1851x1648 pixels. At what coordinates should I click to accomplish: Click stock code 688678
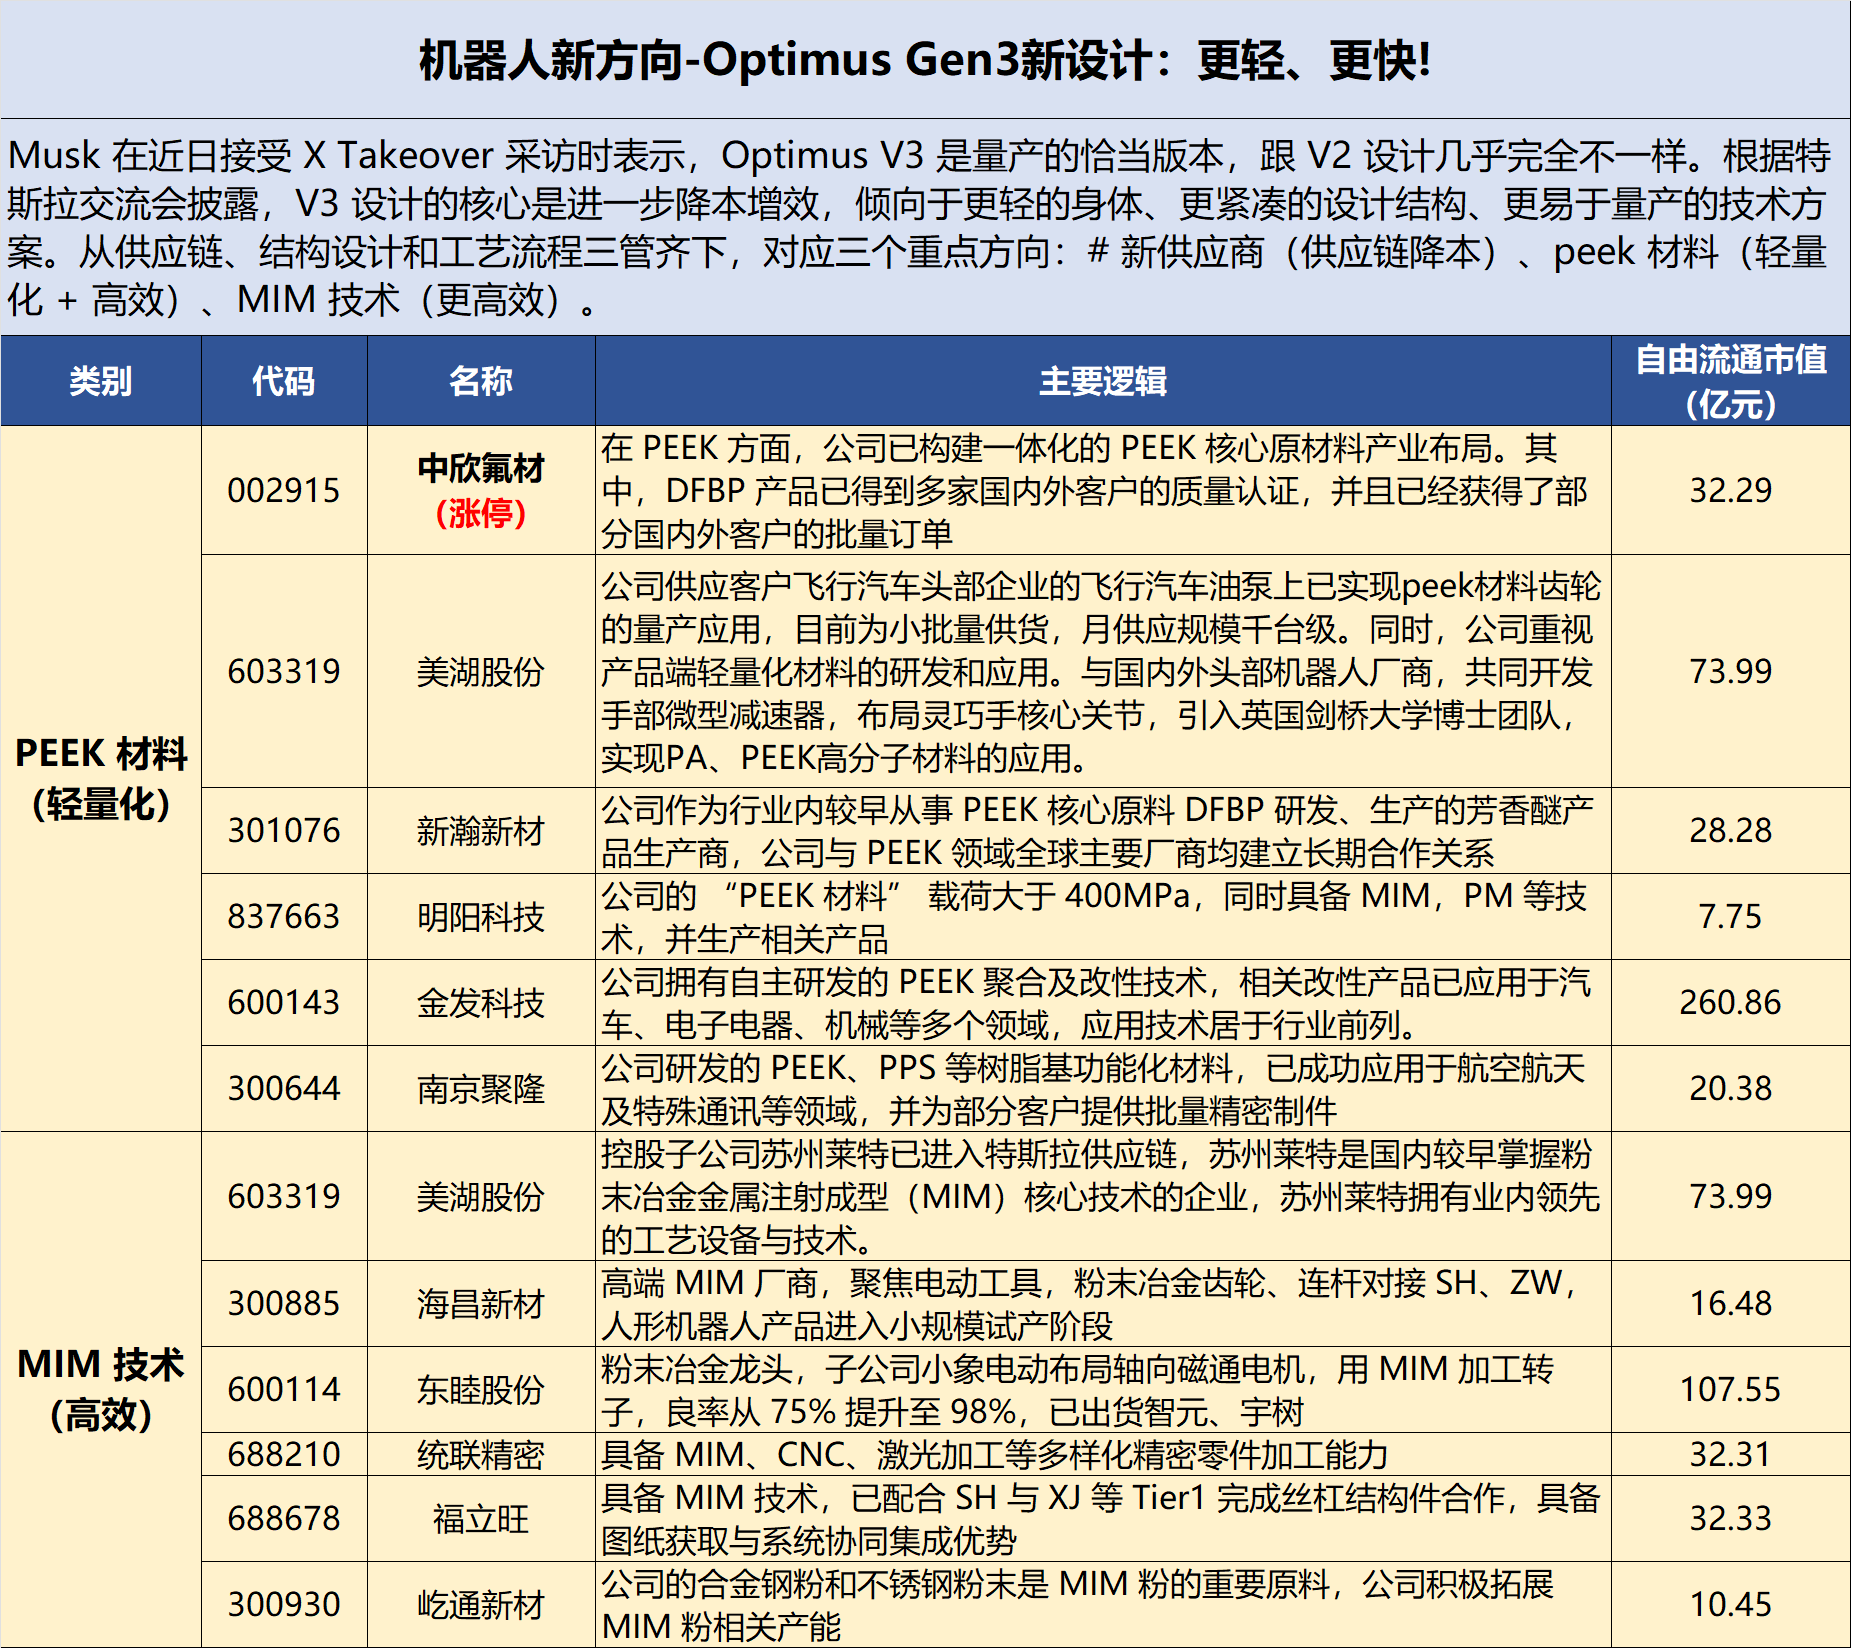[284, 1519]
